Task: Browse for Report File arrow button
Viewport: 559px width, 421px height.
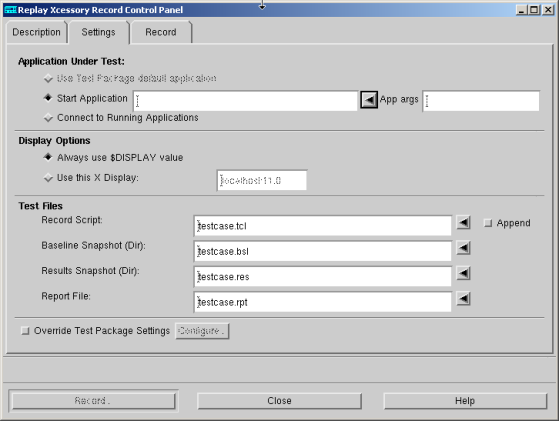Action: point(463,299)
